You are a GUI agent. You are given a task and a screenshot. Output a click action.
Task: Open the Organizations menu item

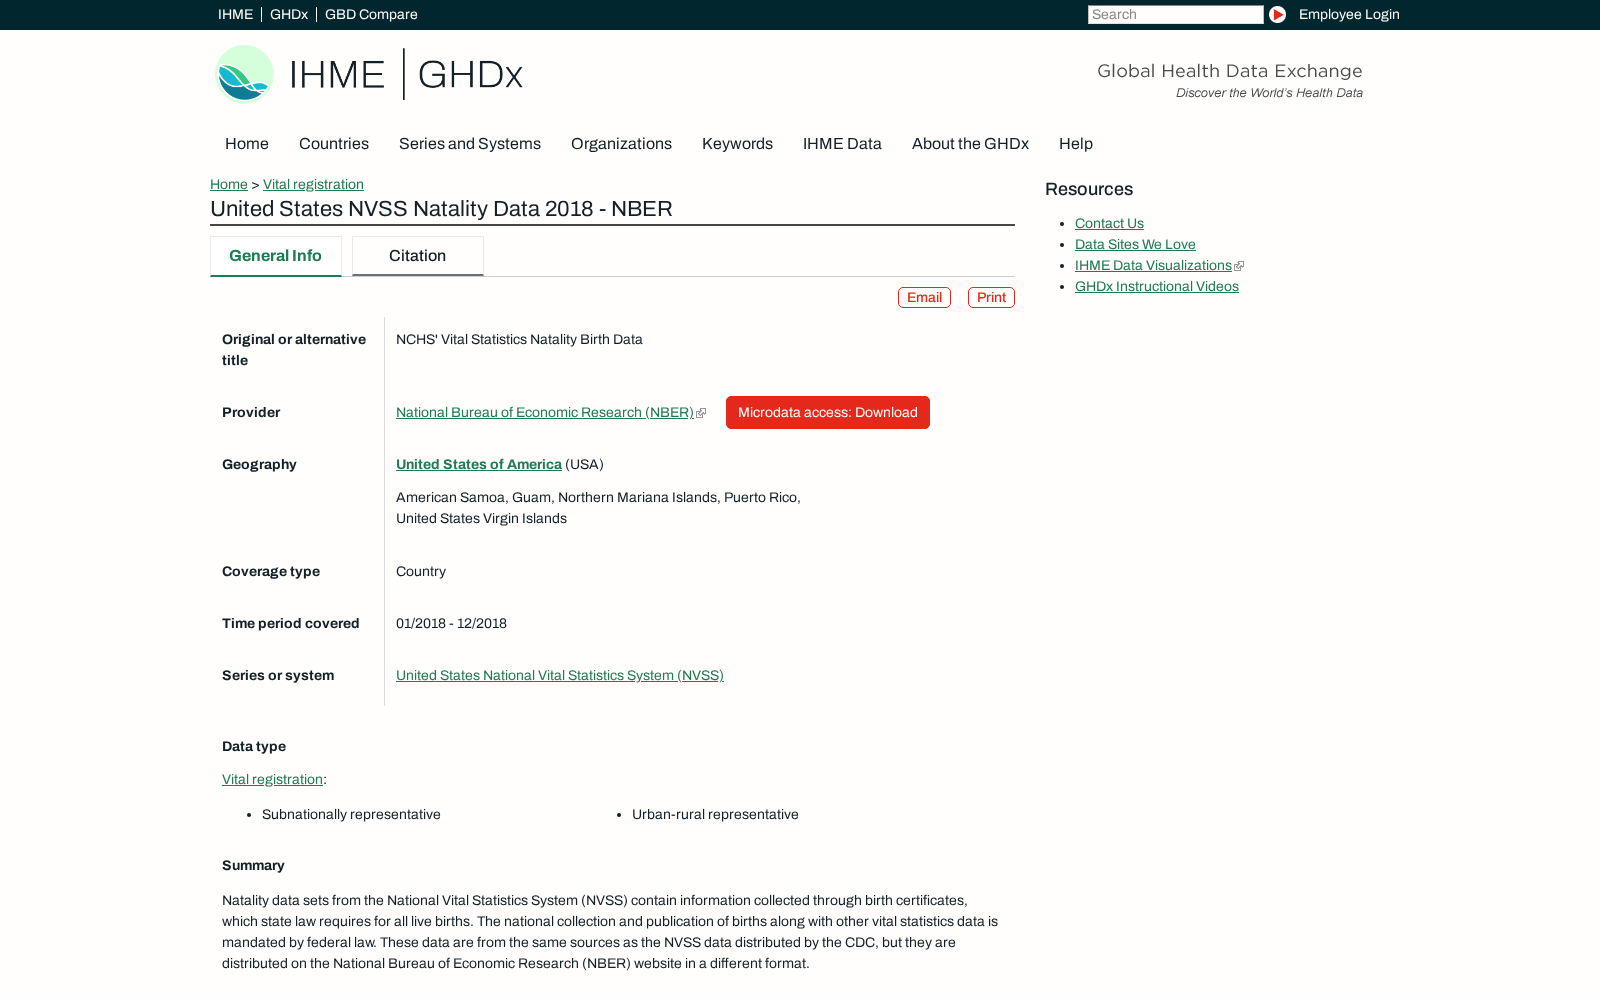click(621, 144)
